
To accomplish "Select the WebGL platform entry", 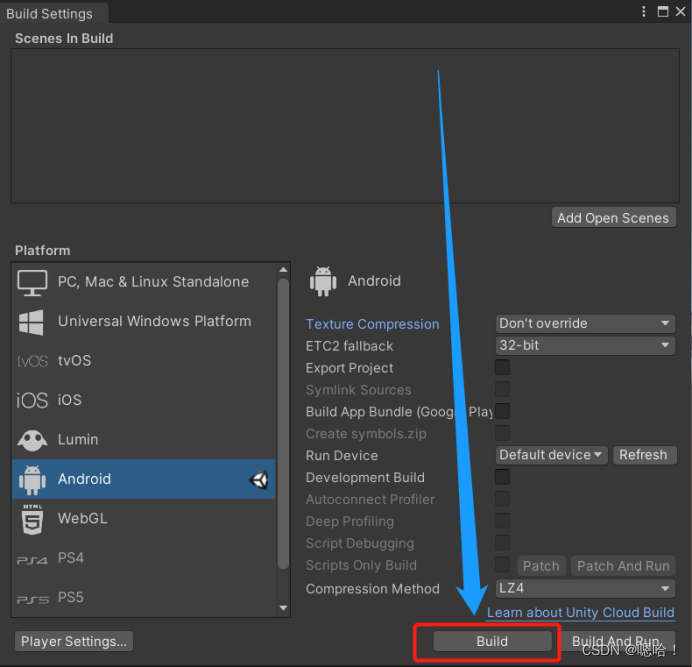I will [x=143, y=519].
